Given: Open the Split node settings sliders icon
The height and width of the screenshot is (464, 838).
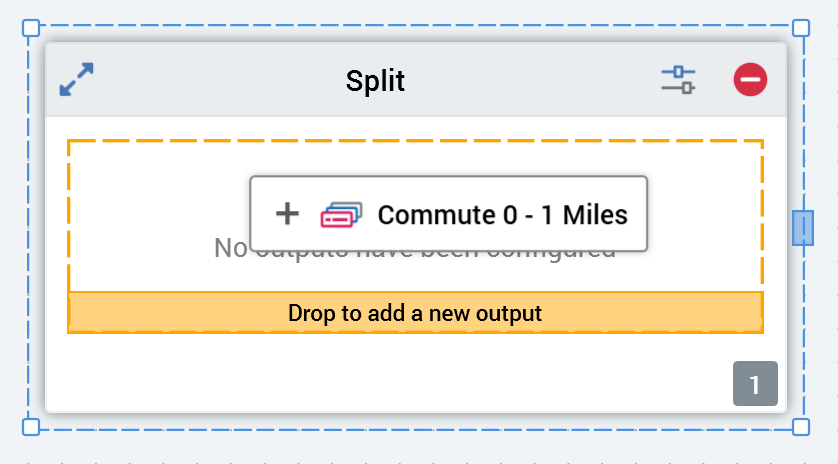Looking at the screenshot, I should [678, 80].
